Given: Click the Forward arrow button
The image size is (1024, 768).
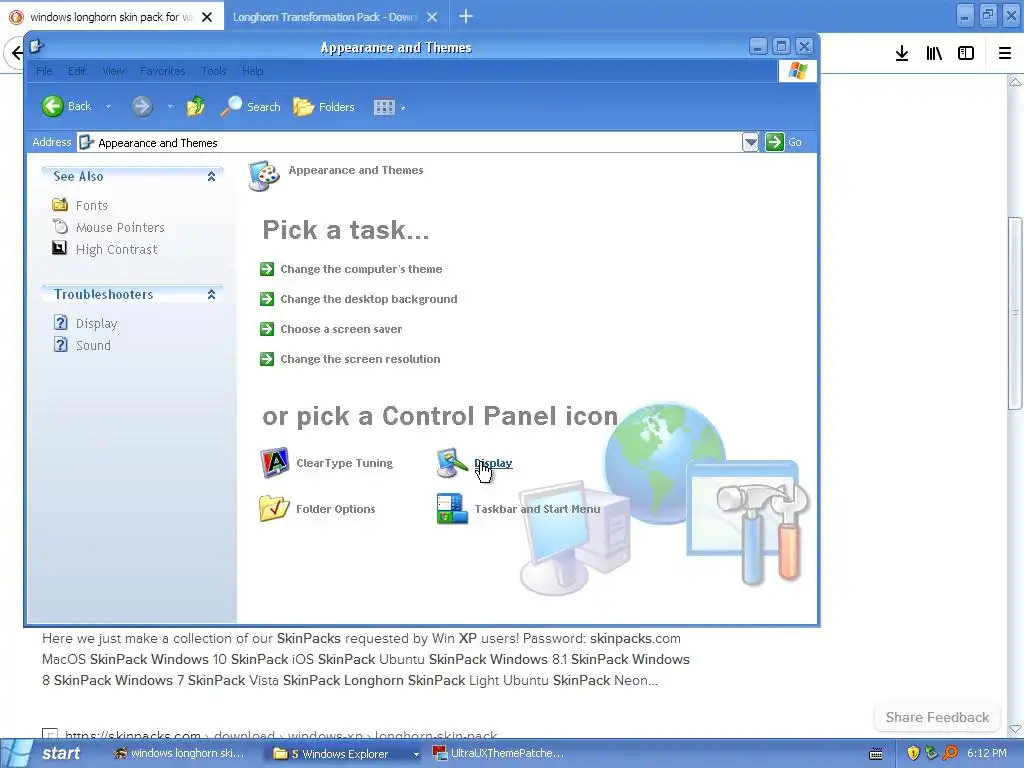Looking at the screenshot, I should (142, 106).
